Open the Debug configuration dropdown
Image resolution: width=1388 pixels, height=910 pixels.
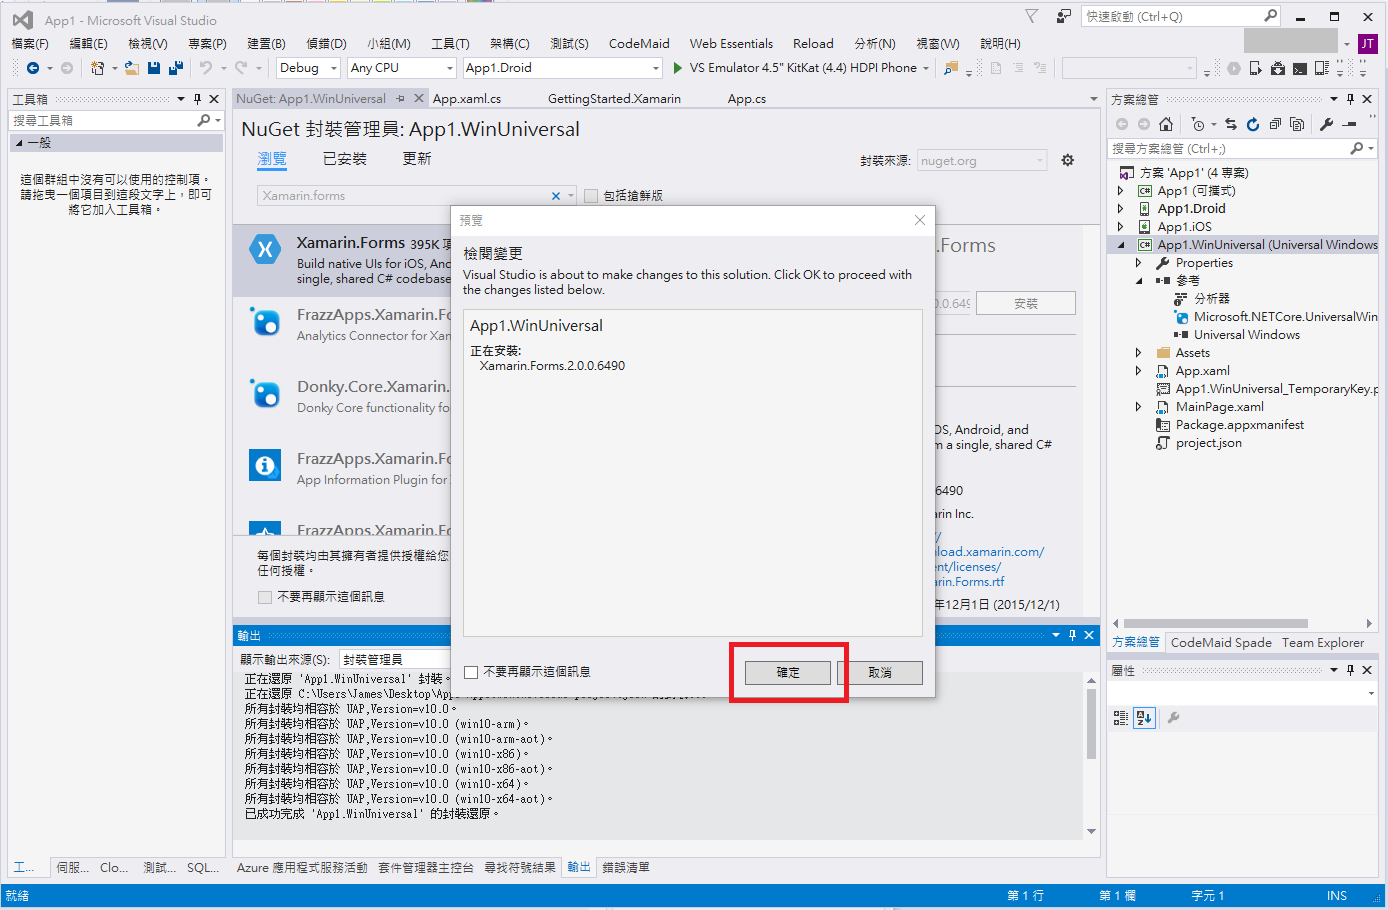pyautogui.click(x=308, y=68)
